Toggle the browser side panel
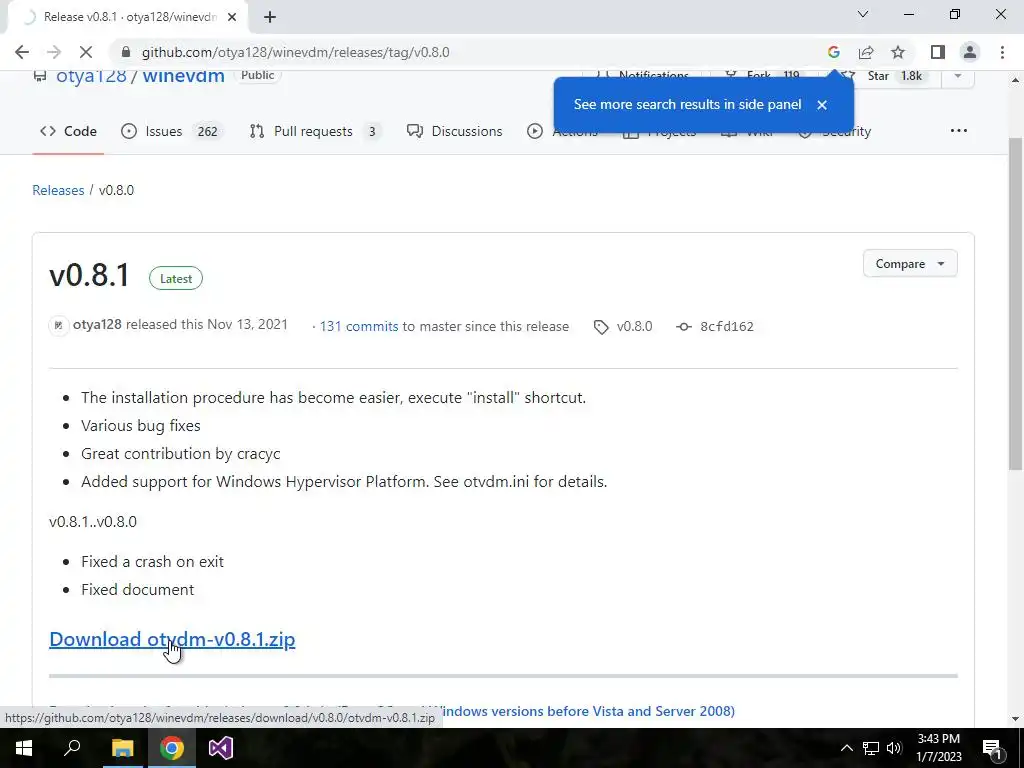The height and width of the screenshot is (768, 1024). (x=938, y=52)
